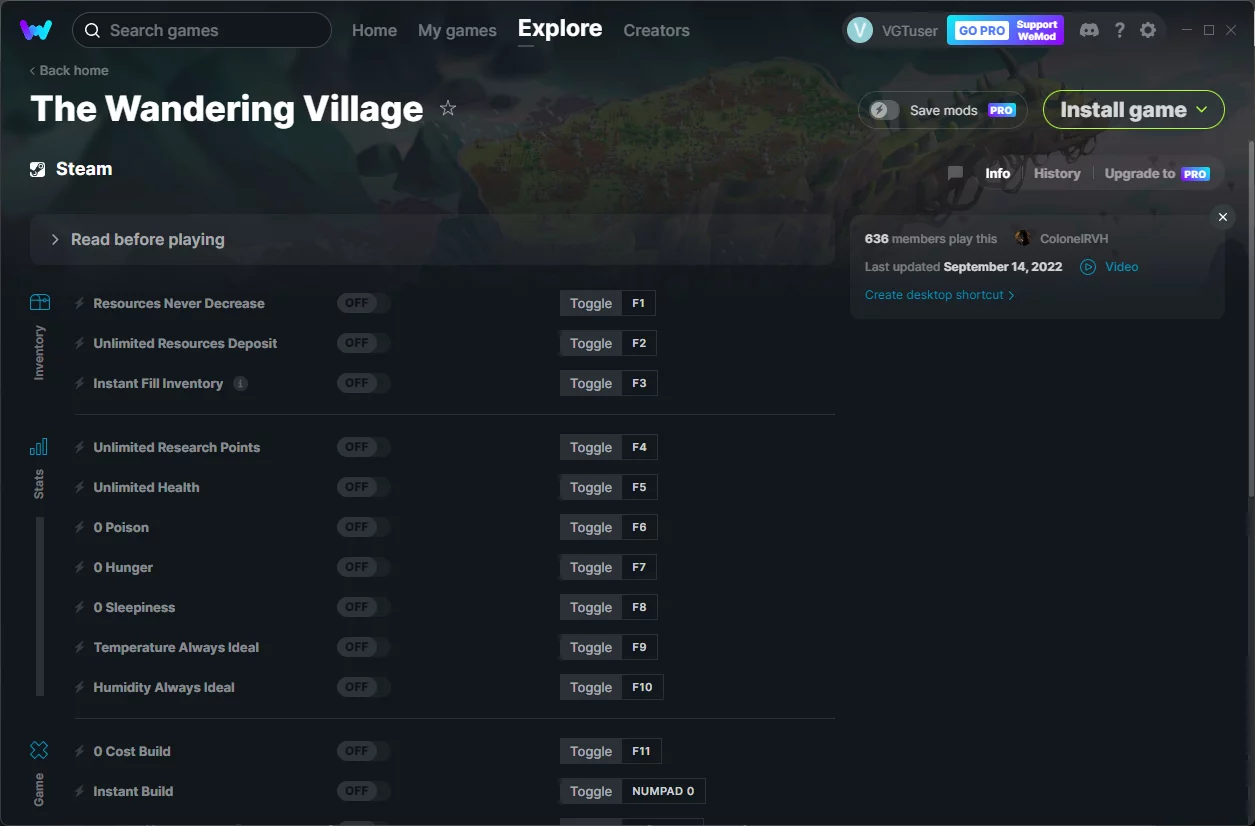
Task: Turn on 0 Poison switch
Action: (x=363, y=527)
